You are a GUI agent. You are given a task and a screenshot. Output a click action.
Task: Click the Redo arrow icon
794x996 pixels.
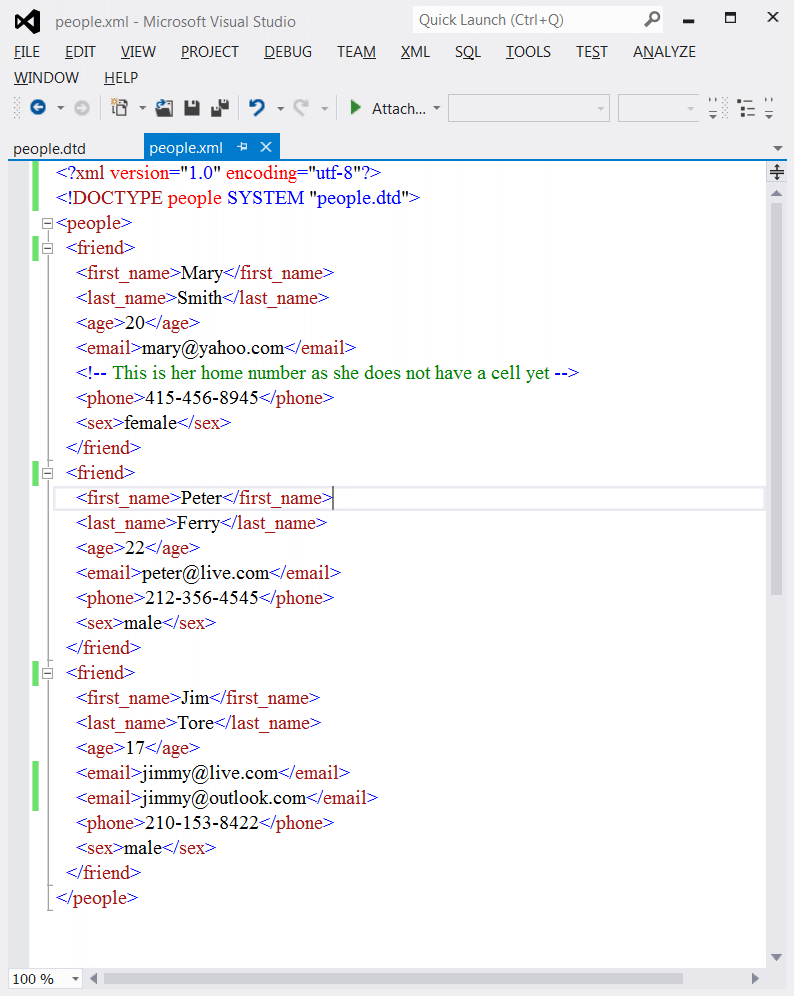(x=301, y=107)
